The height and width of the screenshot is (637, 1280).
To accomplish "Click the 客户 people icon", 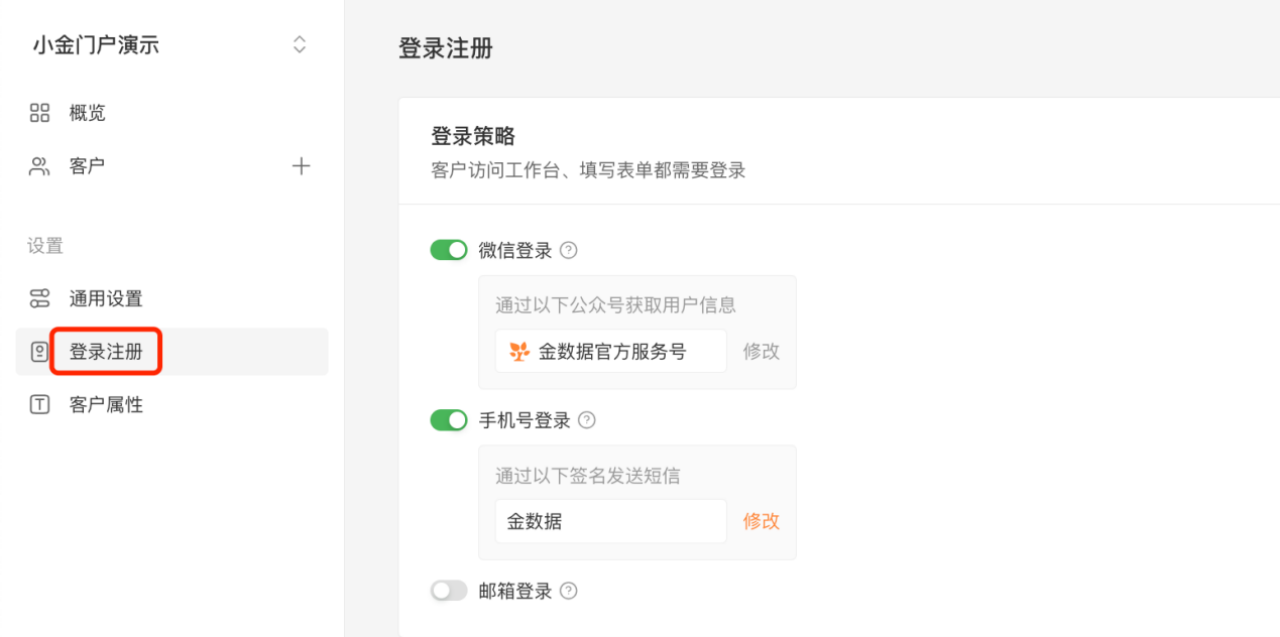I will (39, 166).
